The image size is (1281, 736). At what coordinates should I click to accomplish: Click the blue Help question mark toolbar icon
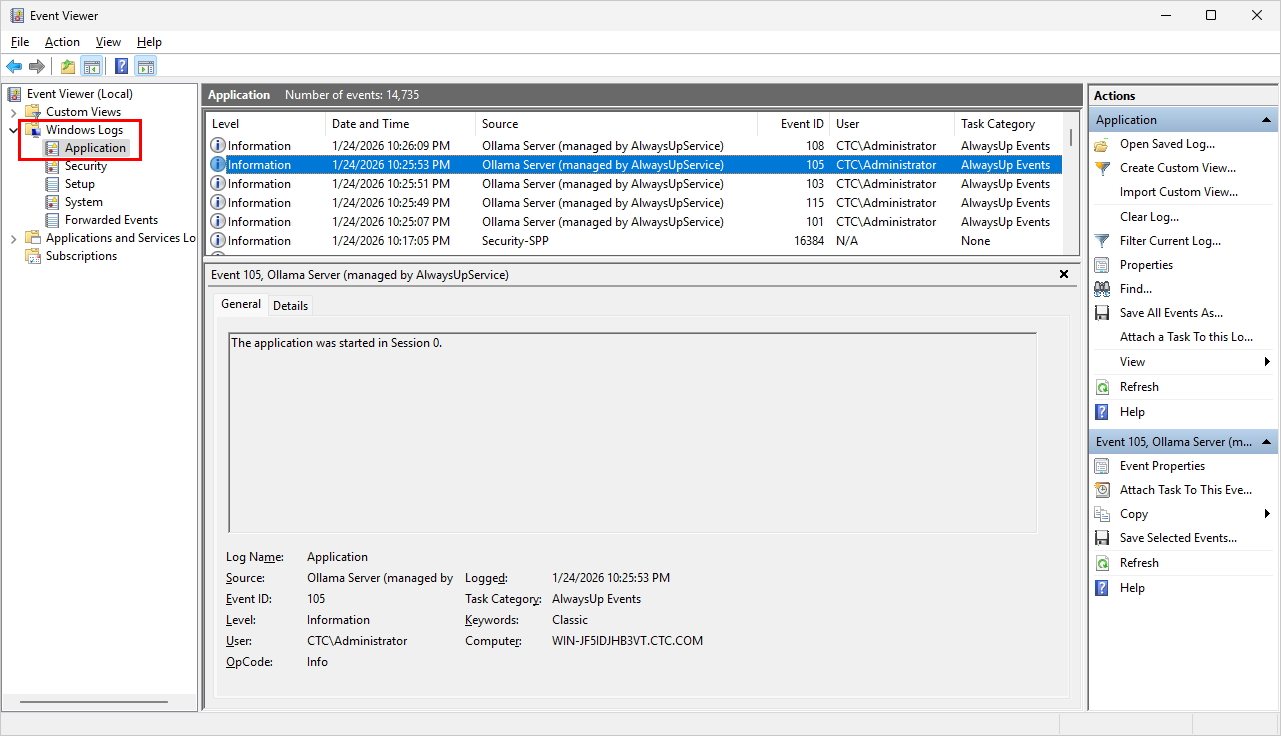coord(121,67)
